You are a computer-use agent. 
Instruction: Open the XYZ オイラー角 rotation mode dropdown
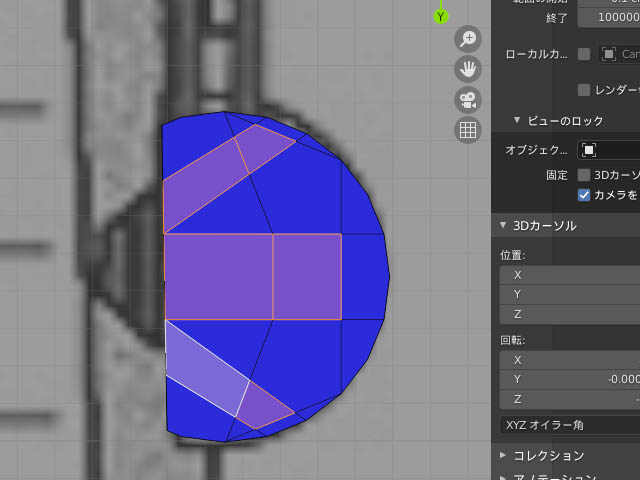click(x=570, y=425)
